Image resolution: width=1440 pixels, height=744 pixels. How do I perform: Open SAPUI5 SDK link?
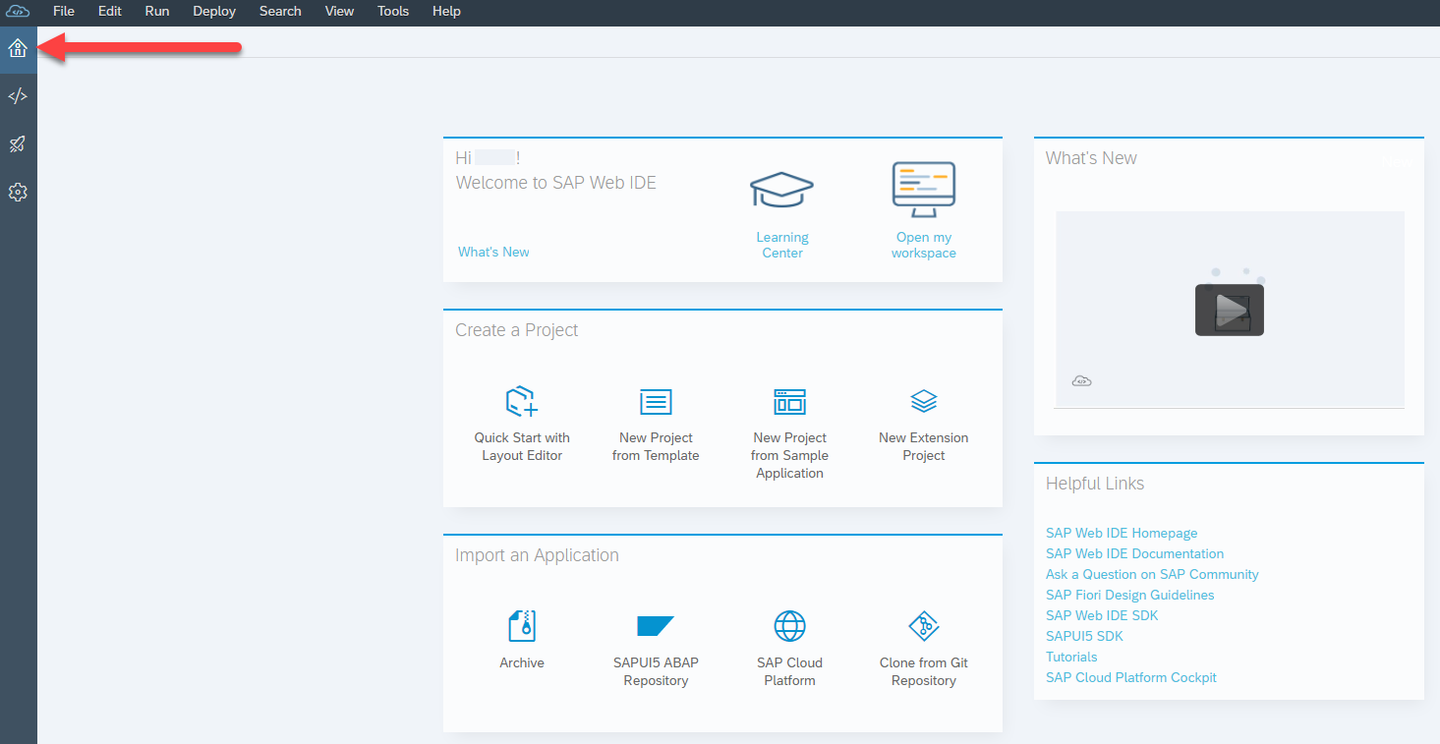[x=1084, y=636]
